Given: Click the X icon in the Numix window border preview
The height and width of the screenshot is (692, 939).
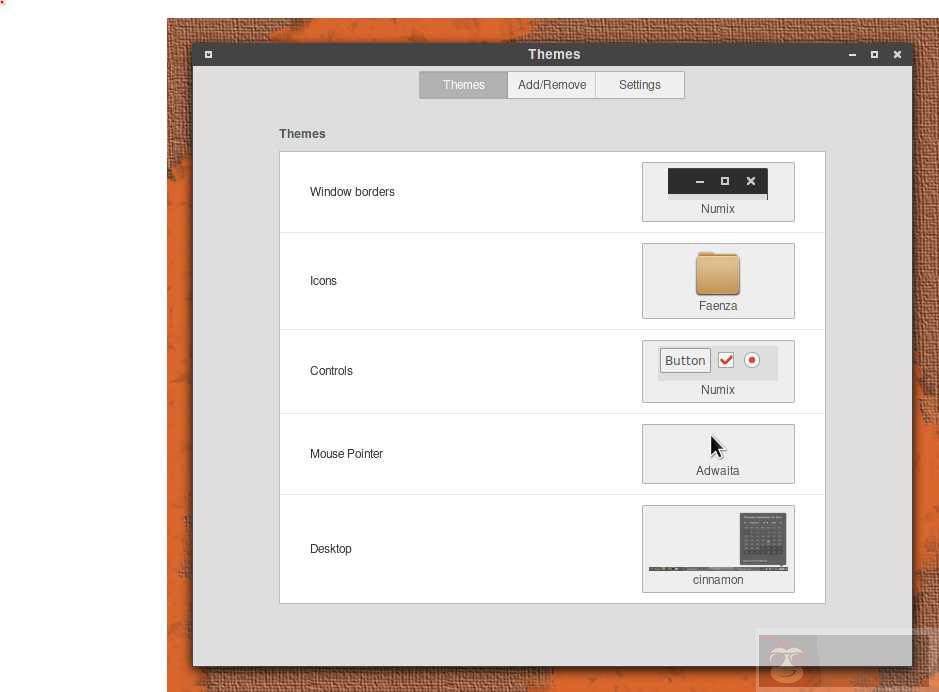Looking at the screenshot, I should pos(751,181).
